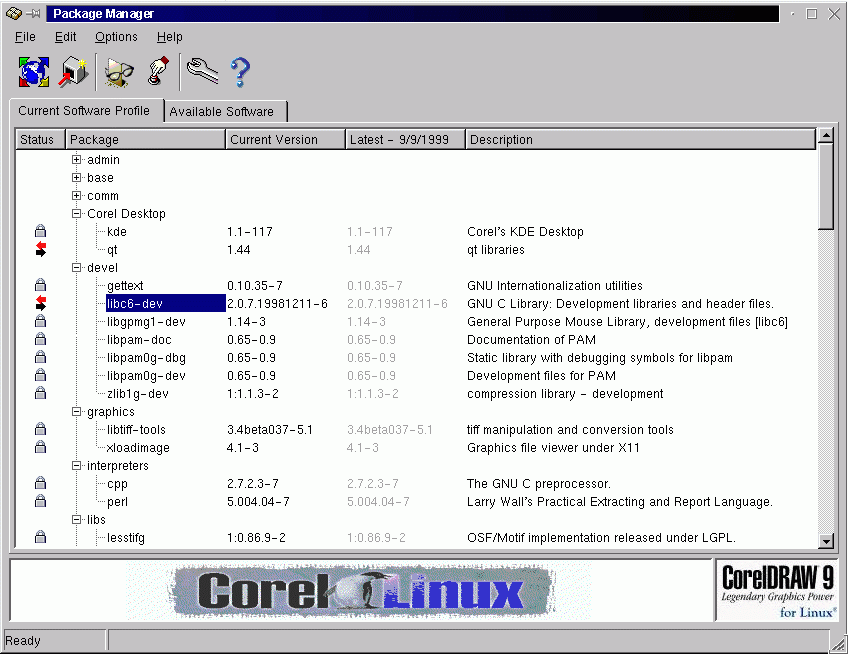Sort by the Current Version column header

[x=285, y=140]
